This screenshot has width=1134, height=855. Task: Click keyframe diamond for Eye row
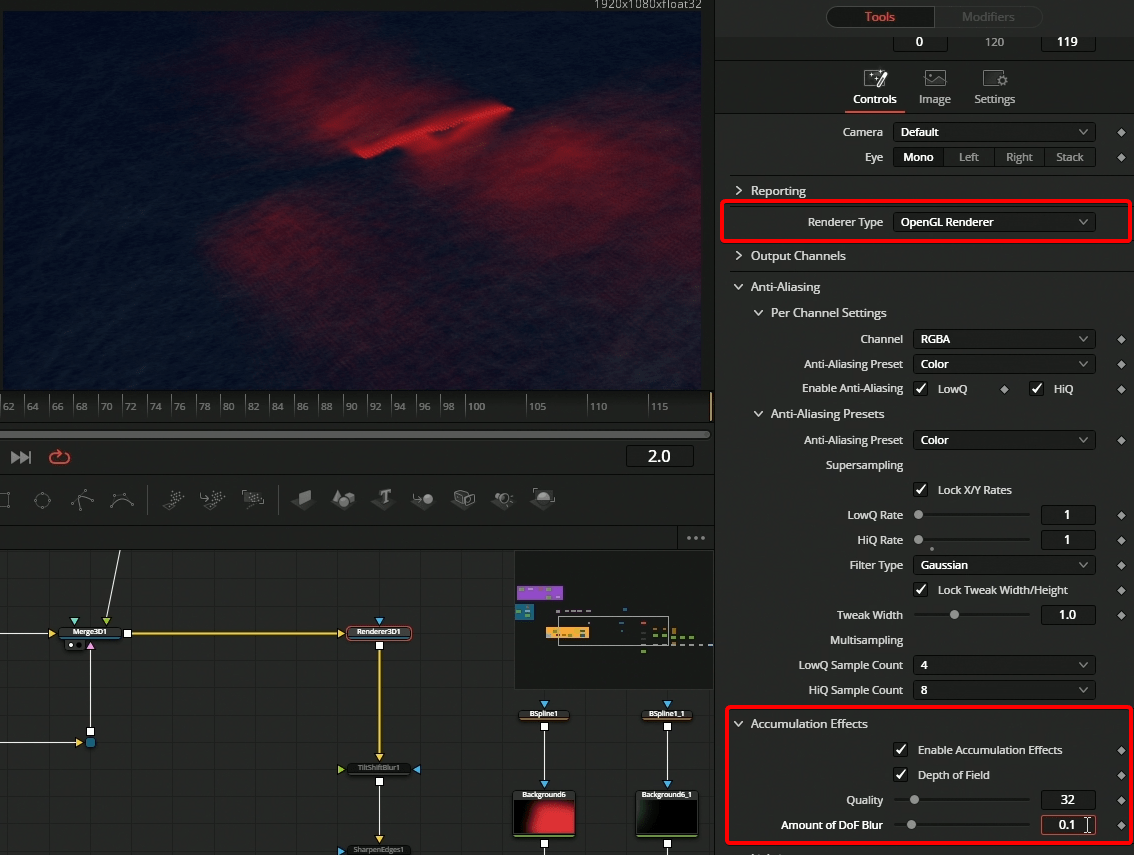point(1121,158)
